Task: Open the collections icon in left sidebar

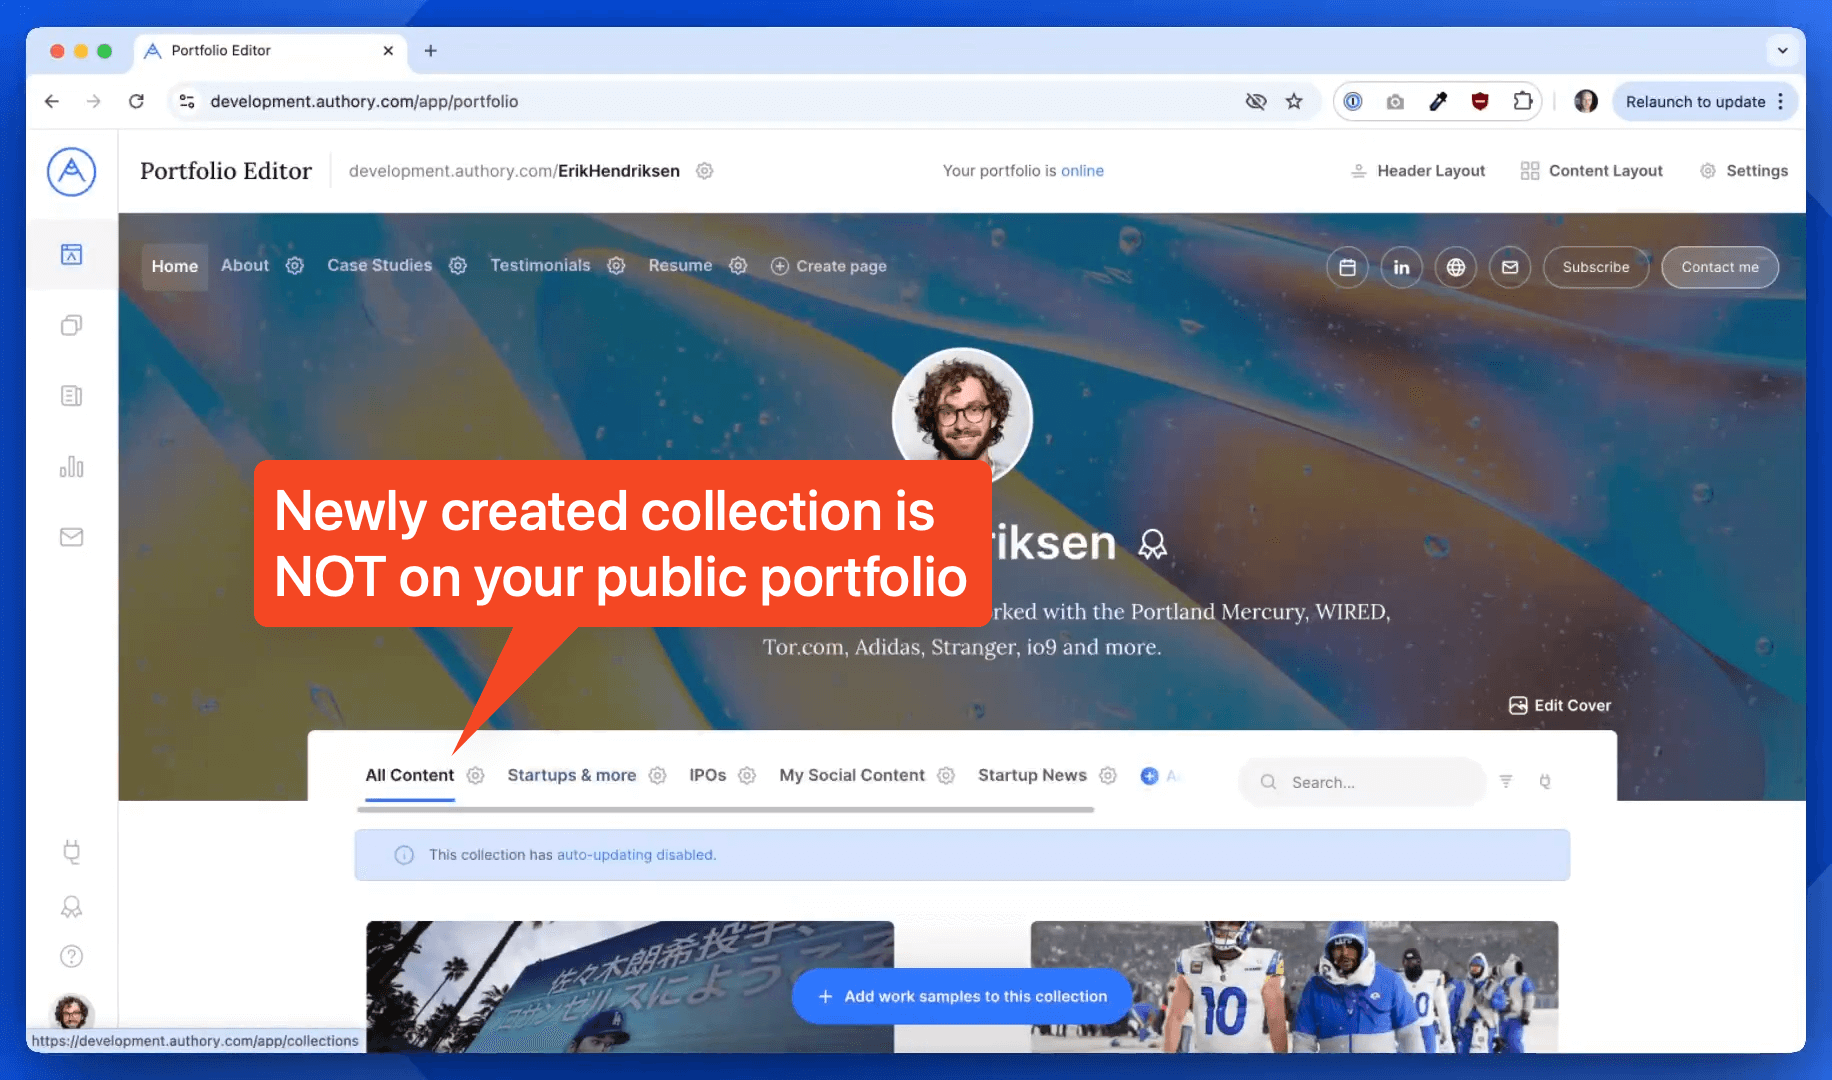Action: 71,325
